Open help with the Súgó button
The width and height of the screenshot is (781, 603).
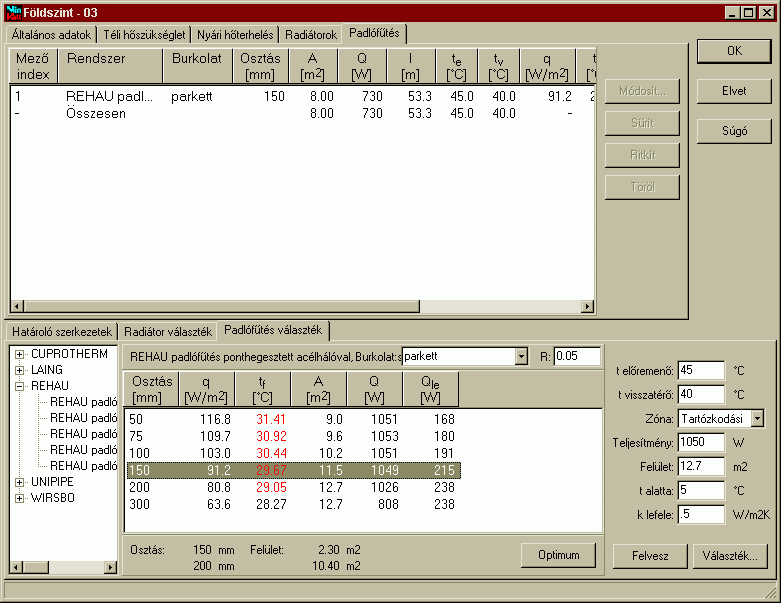pos(734,131)
